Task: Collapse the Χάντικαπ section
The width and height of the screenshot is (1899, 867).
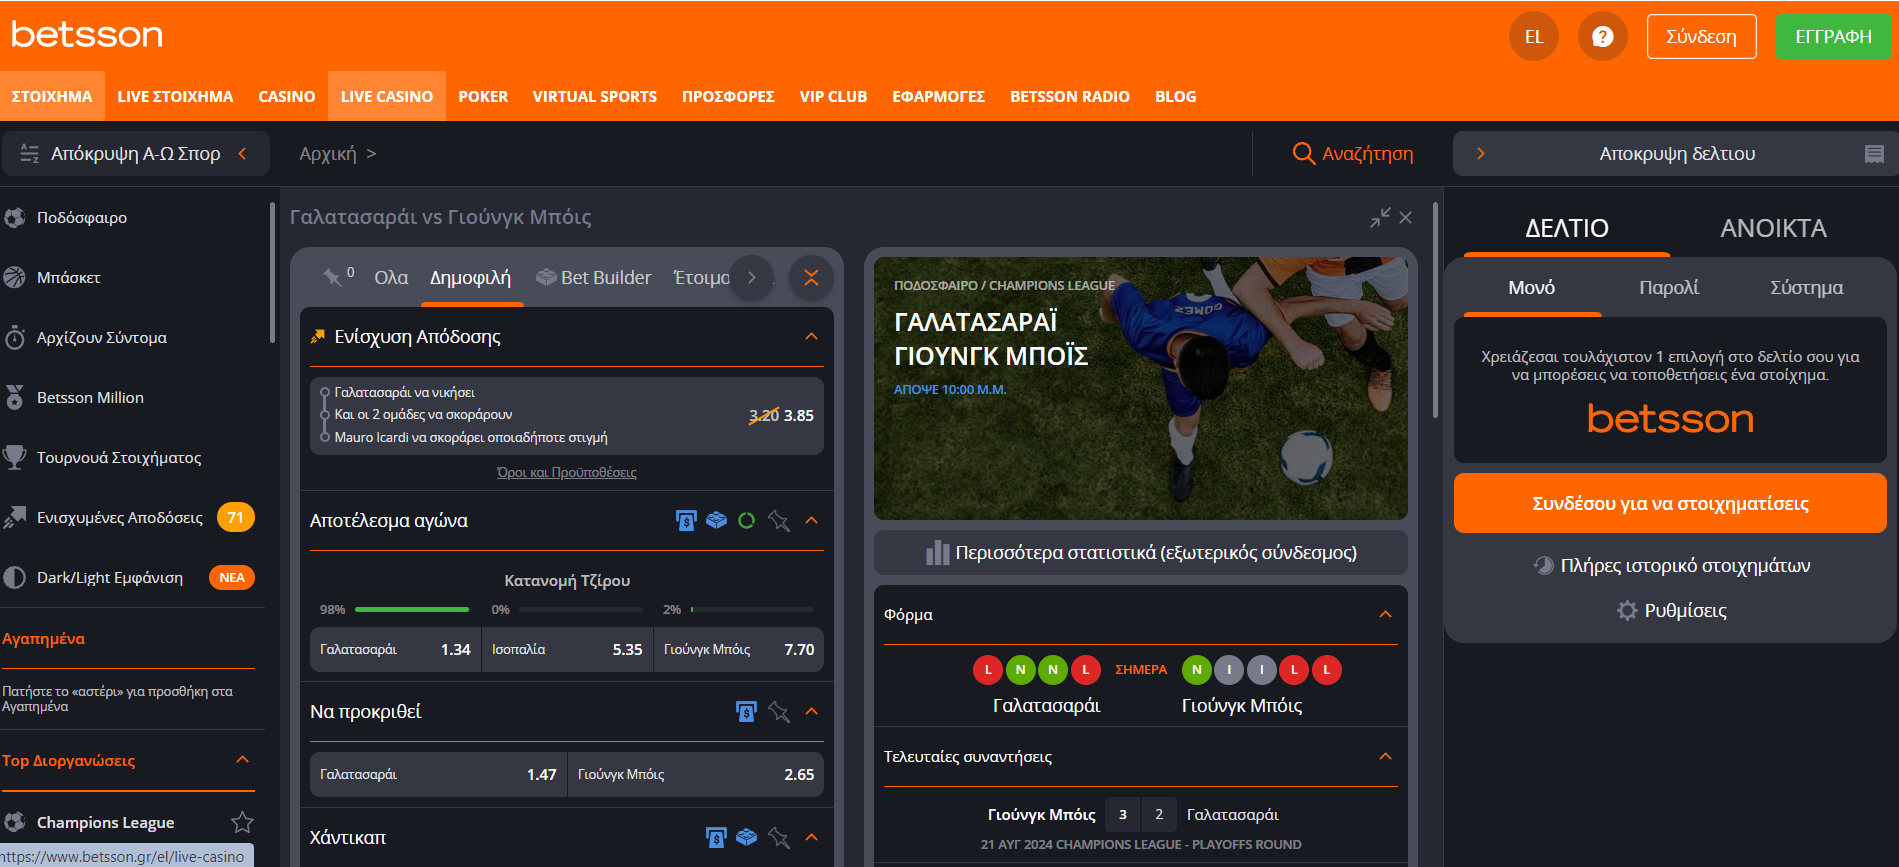Action: [x=812, y=837]
